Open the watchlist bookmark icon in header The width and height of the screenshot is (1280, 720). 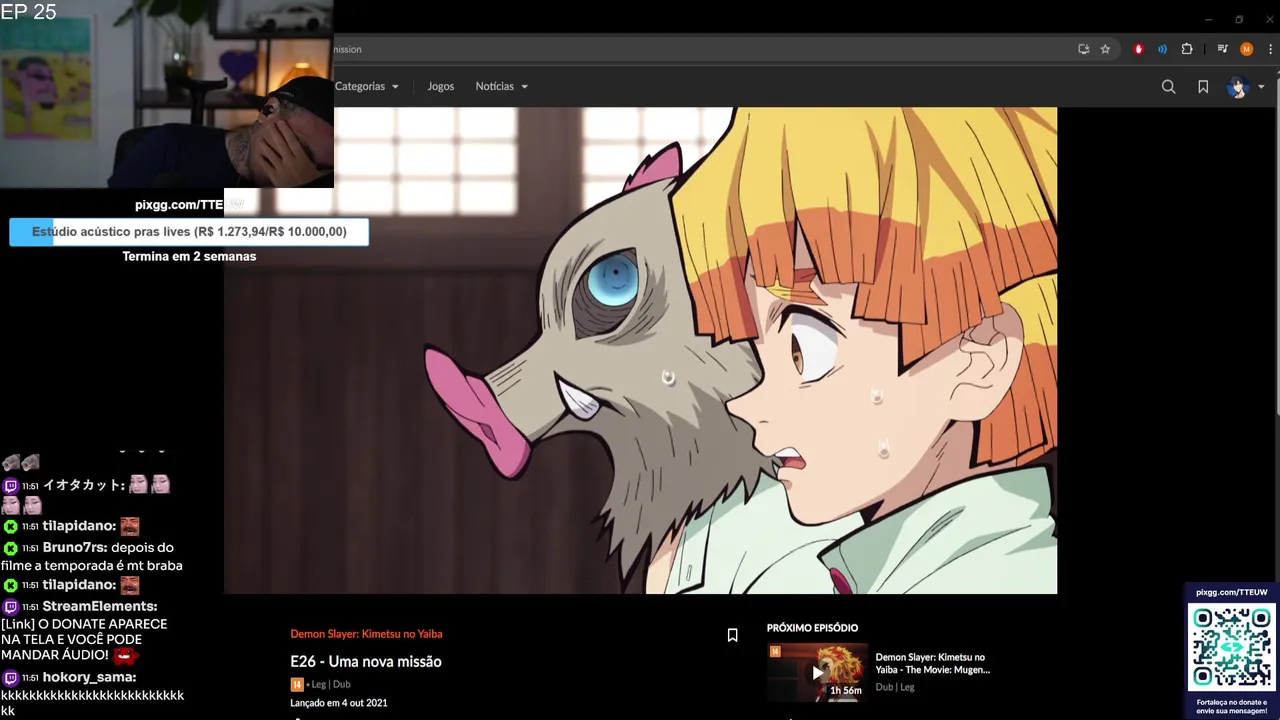pyautogui.click(x=1203, y=87)
